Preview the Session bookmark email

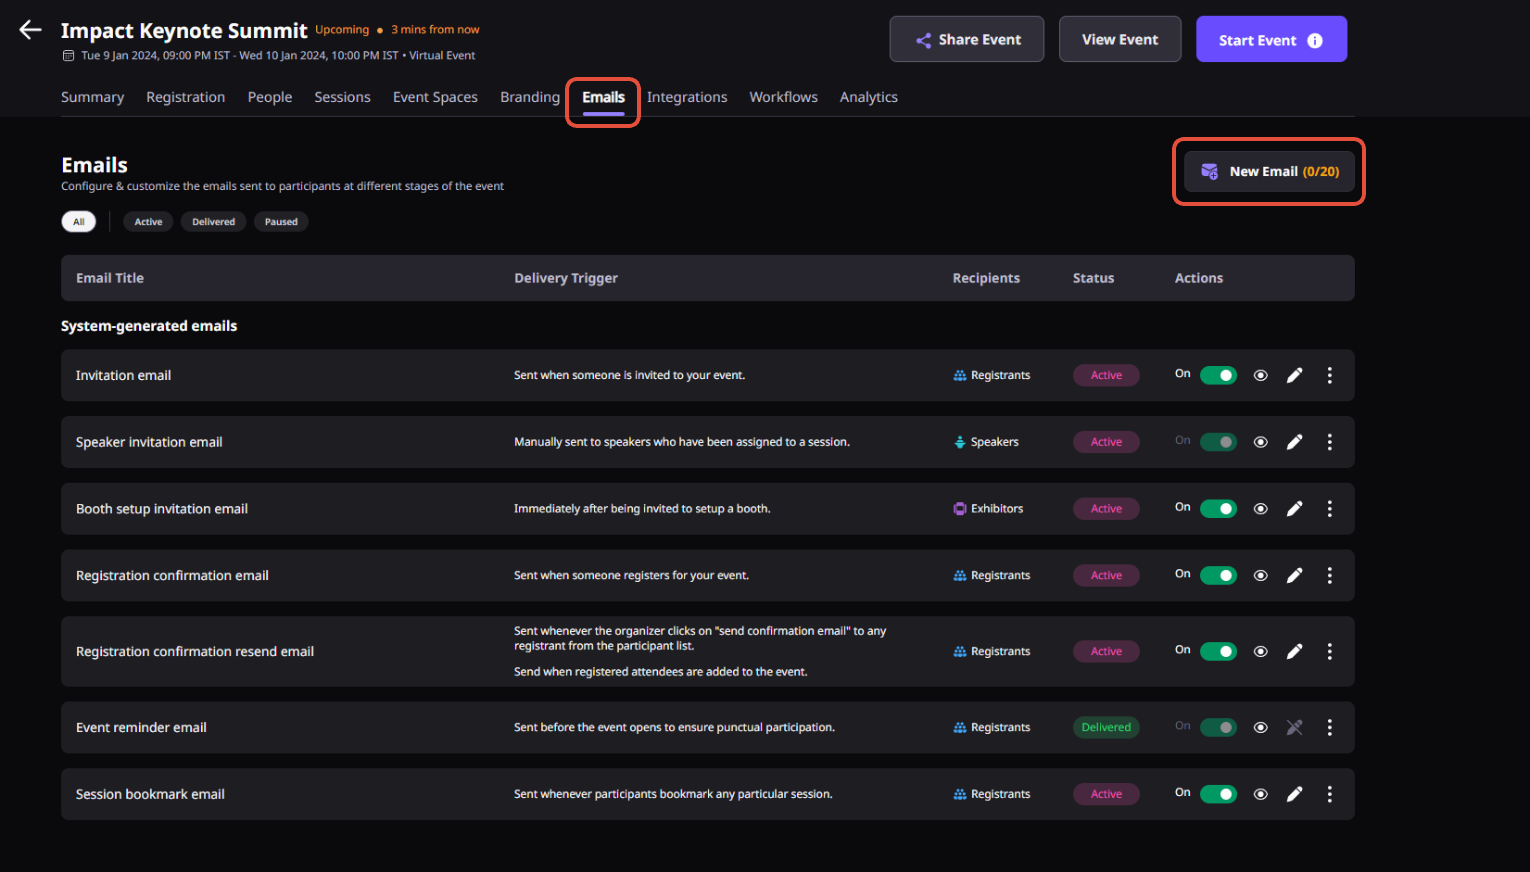(x=1260, y=794)
